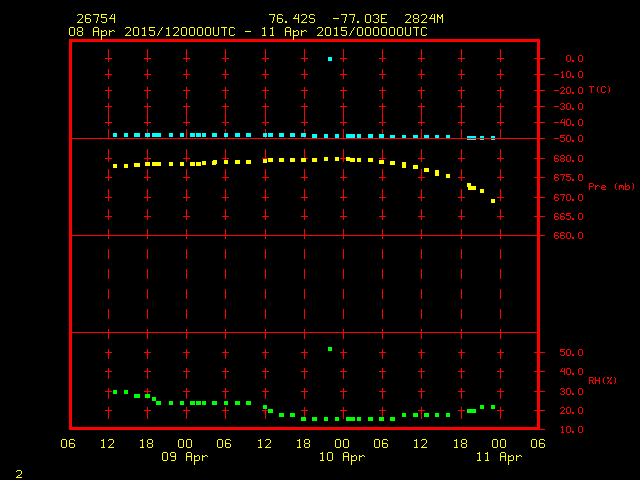Click the first green humidity point near 30.0
This screenshot has width=640, height=480.
point(115,392)
